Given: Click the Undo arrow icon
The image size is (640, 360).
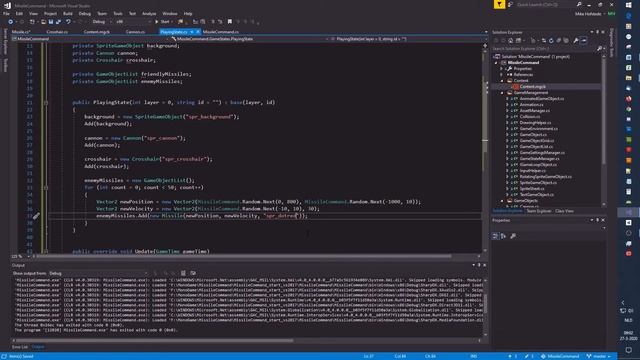Looking at the screenshot, I should 68,22.
